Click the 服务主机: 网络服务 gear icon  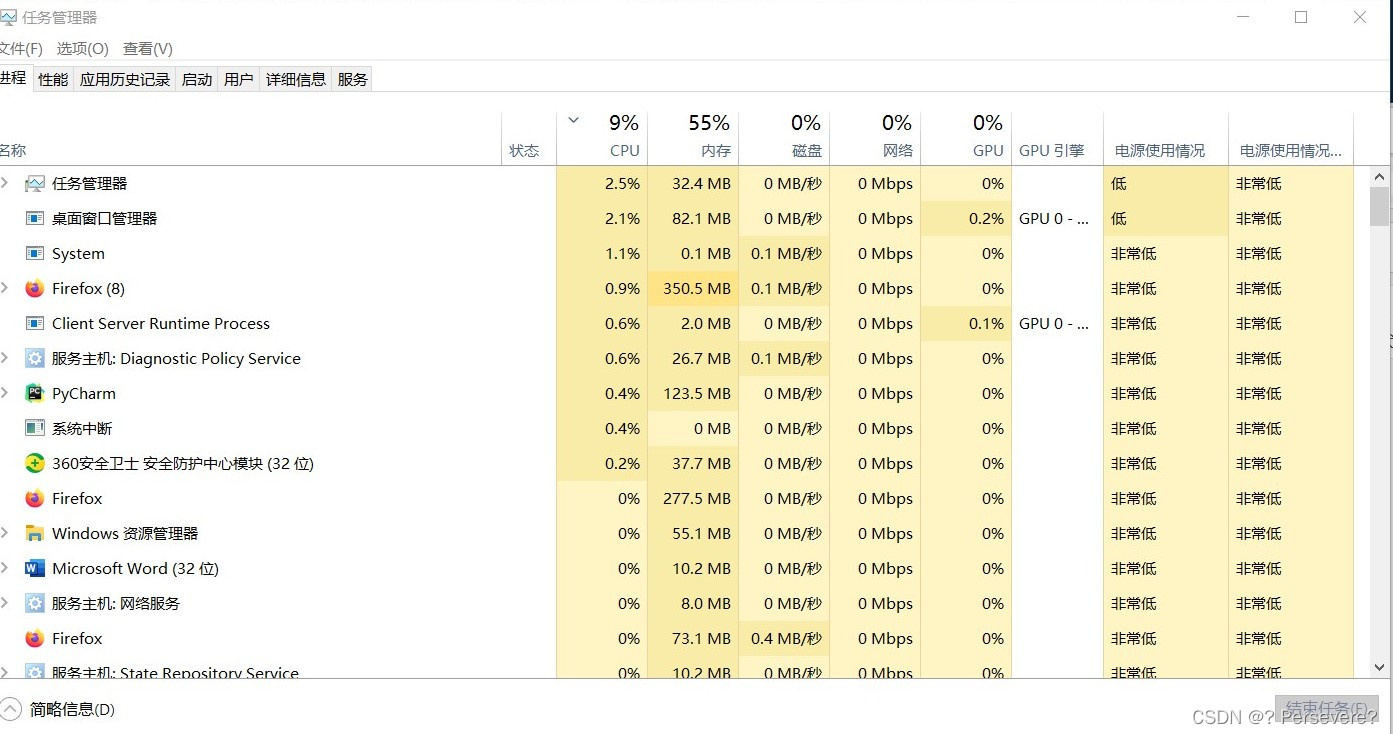point(35,604)
